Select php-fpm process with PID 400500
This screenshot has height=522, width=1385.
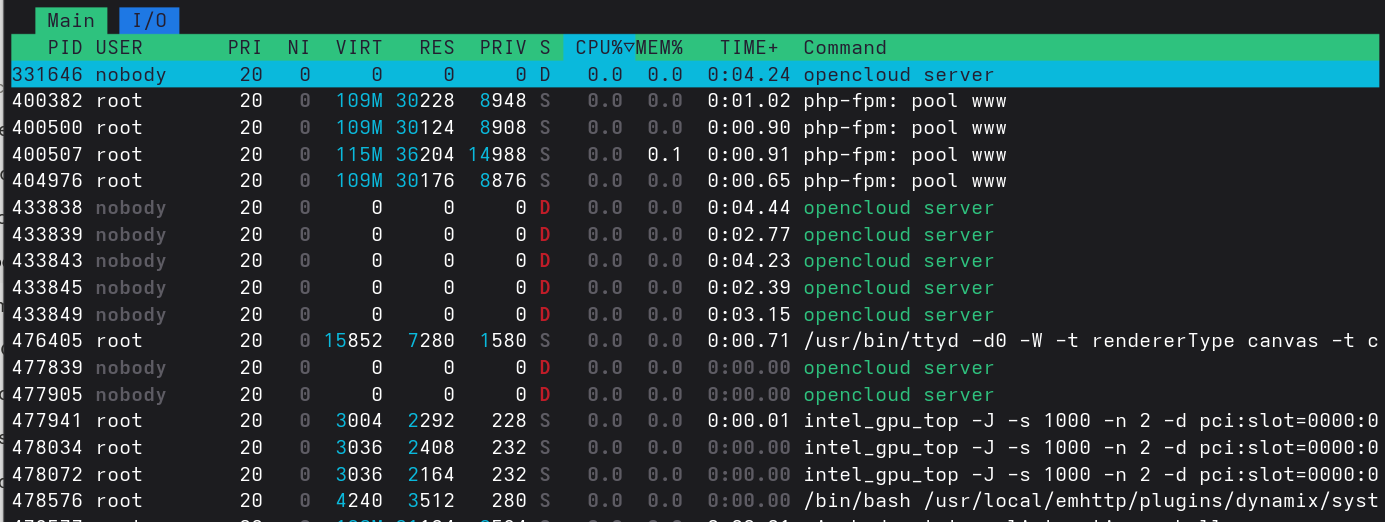pos(694,128)
